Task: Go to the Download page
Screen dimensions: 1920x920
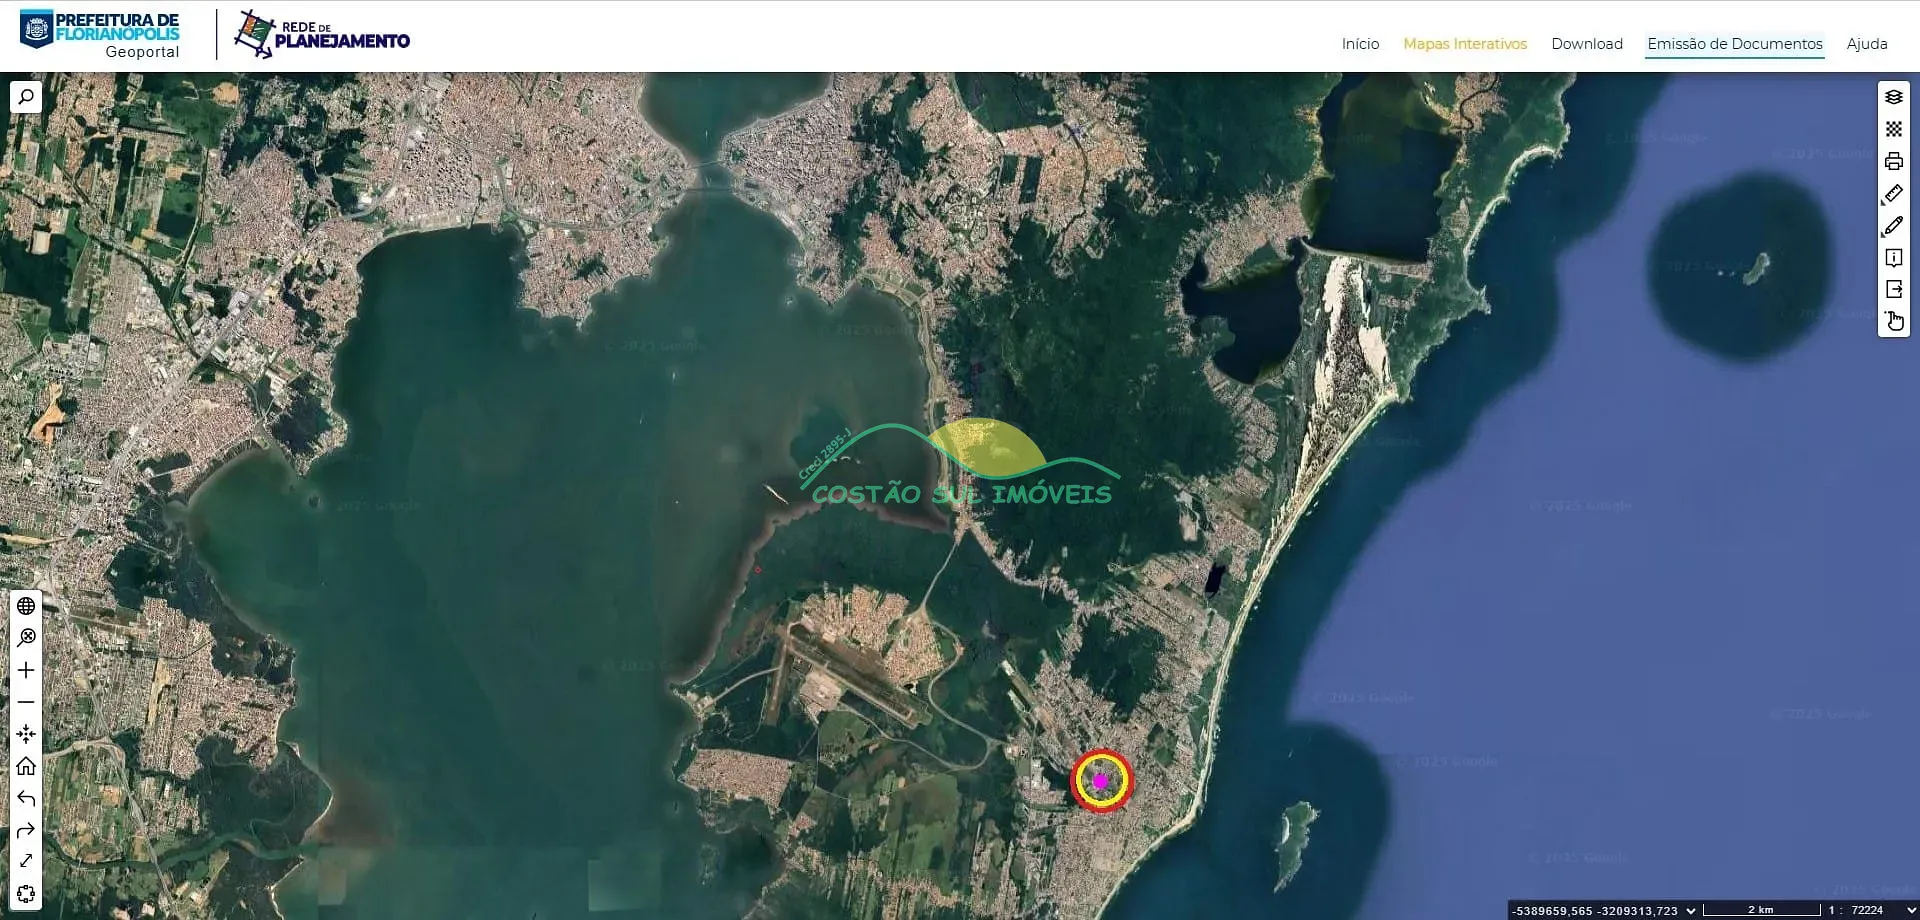Action: tap(1587, 44)
